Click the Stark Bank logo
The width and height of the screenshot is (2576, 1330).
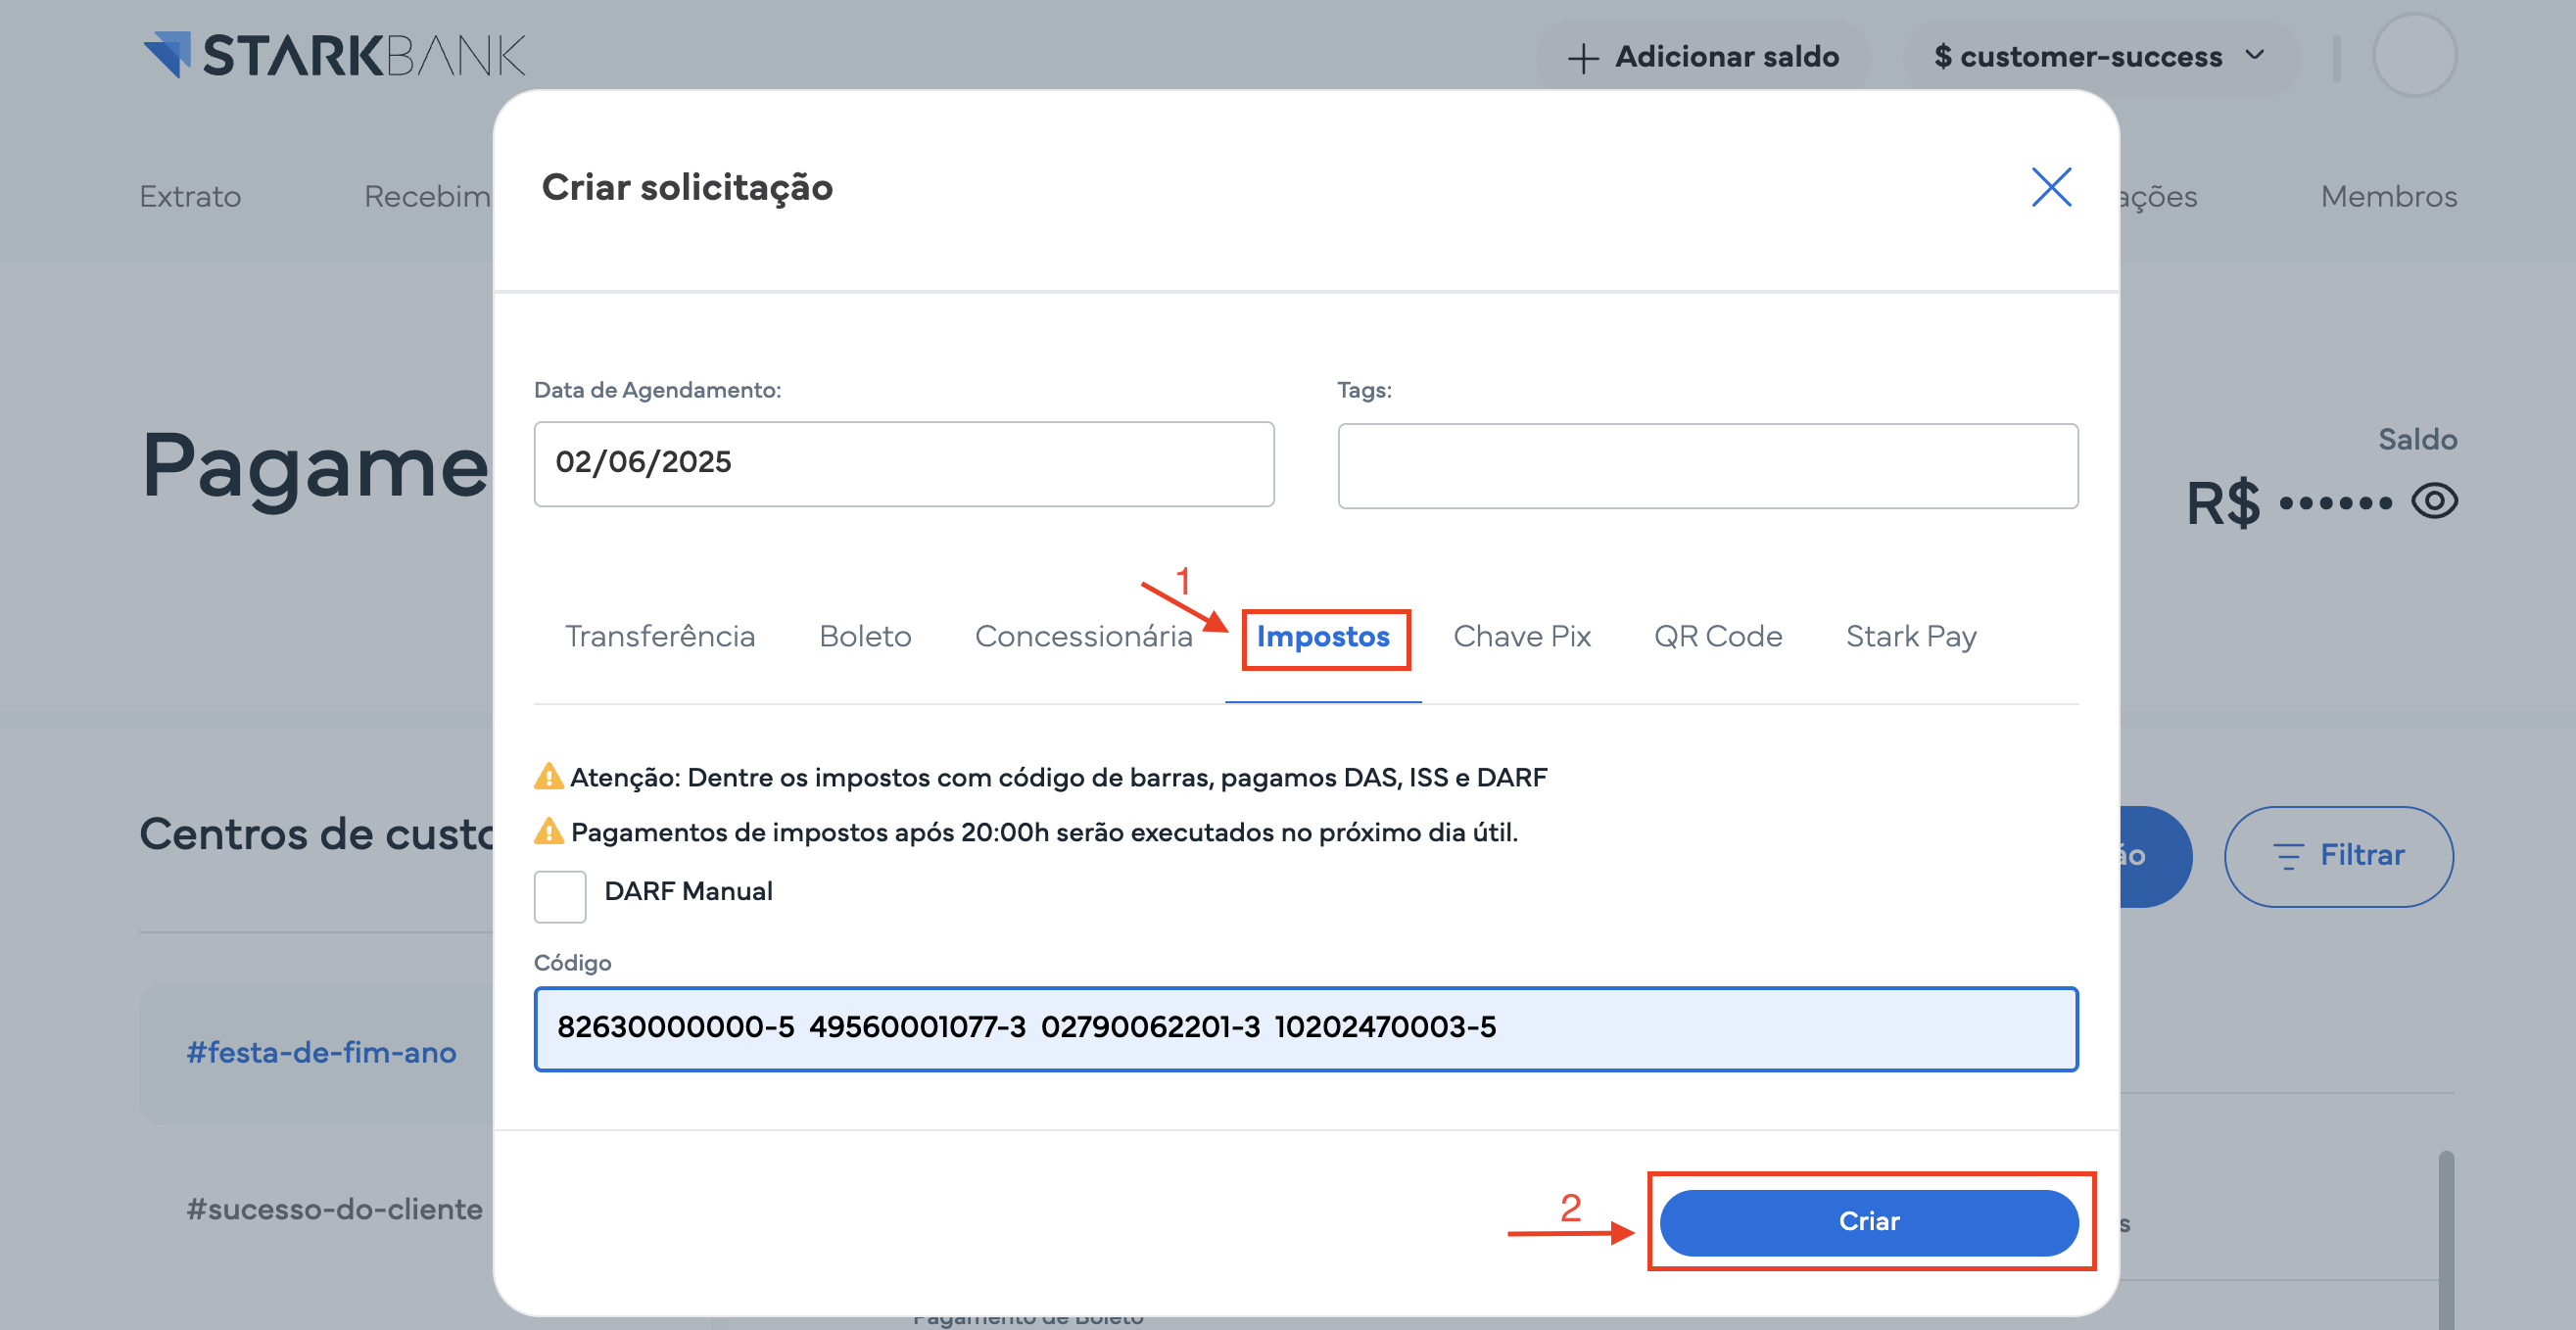334,55
